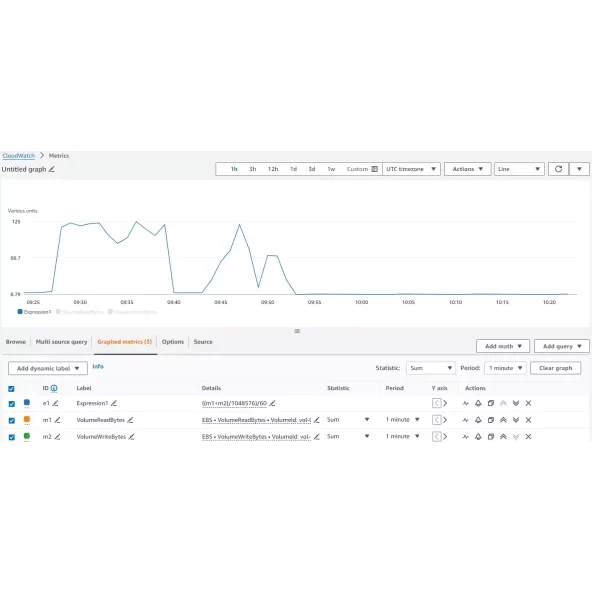Open the Add dynamic label dropdown
This screenshot has height=592, width=592.
[48, 368]
